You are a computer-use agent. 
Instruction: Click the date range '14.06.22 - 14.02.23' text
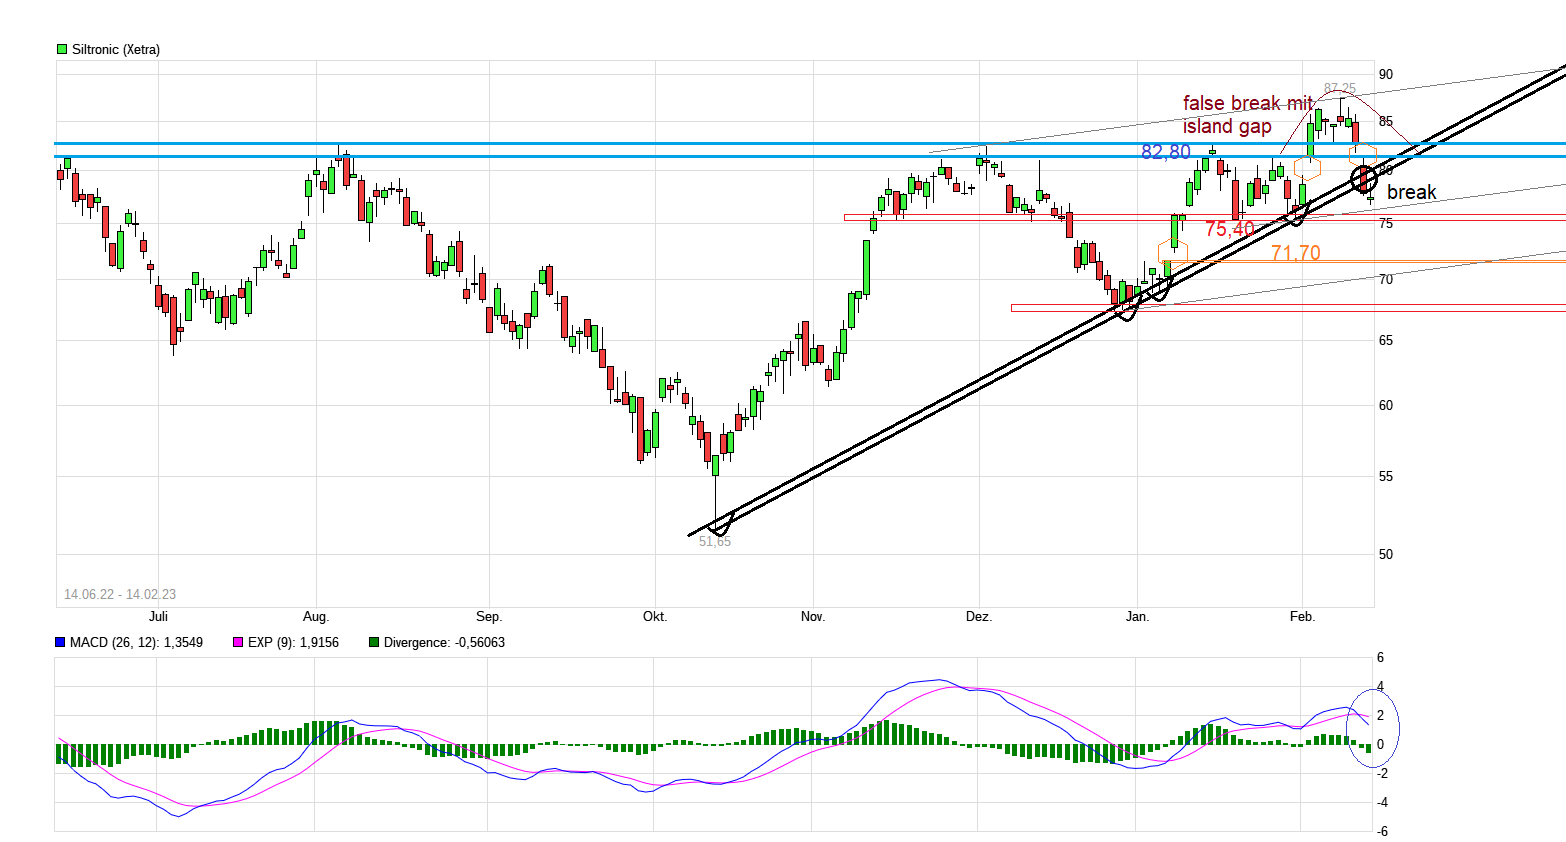[x=119, y=593]
